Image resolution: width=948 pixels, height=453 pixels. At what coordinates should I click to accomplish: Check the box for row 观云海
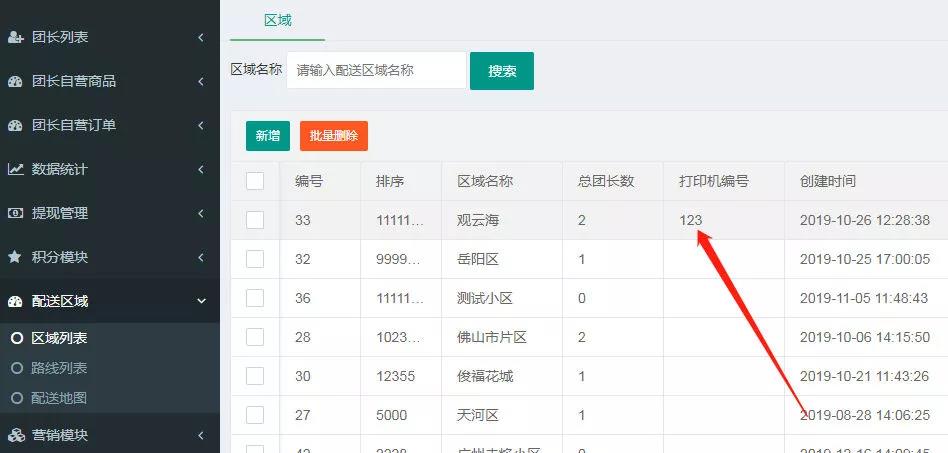coord(255,220)
